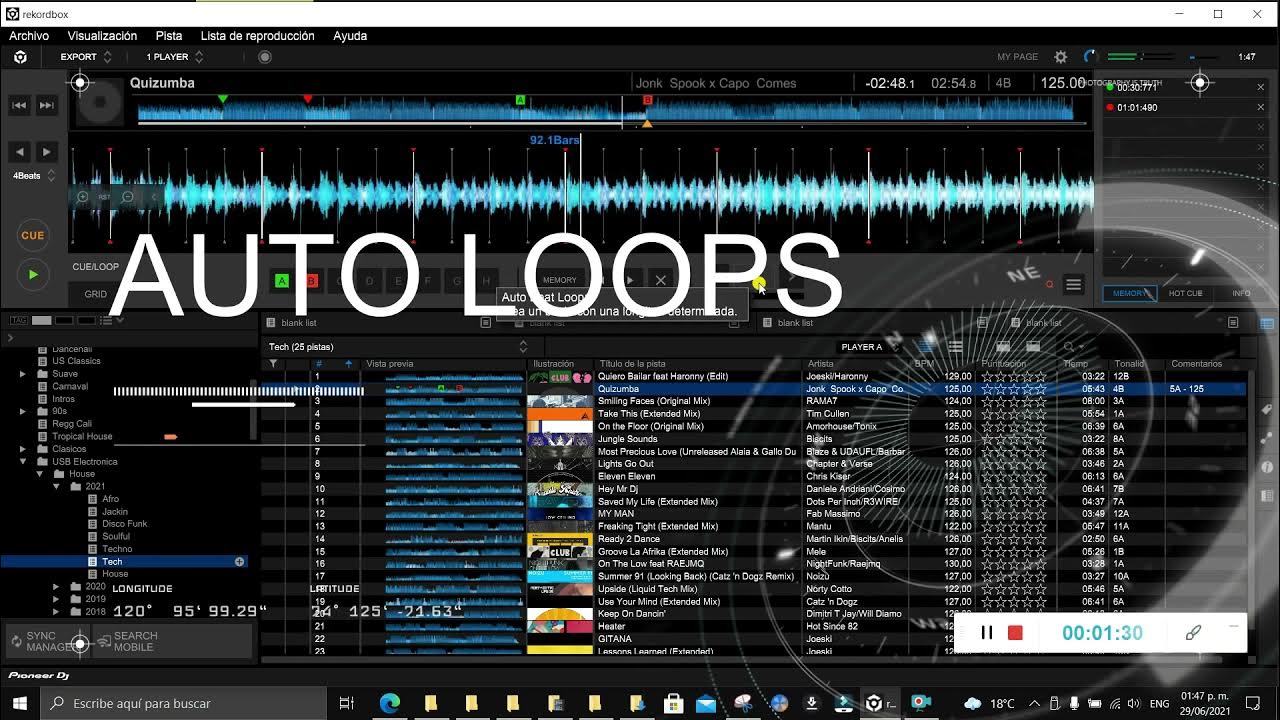The height and width of the screenshot is (720, 1280).
Task: Open Tech (25 pistas) playlist dropdown
Action: coord(397,347)
